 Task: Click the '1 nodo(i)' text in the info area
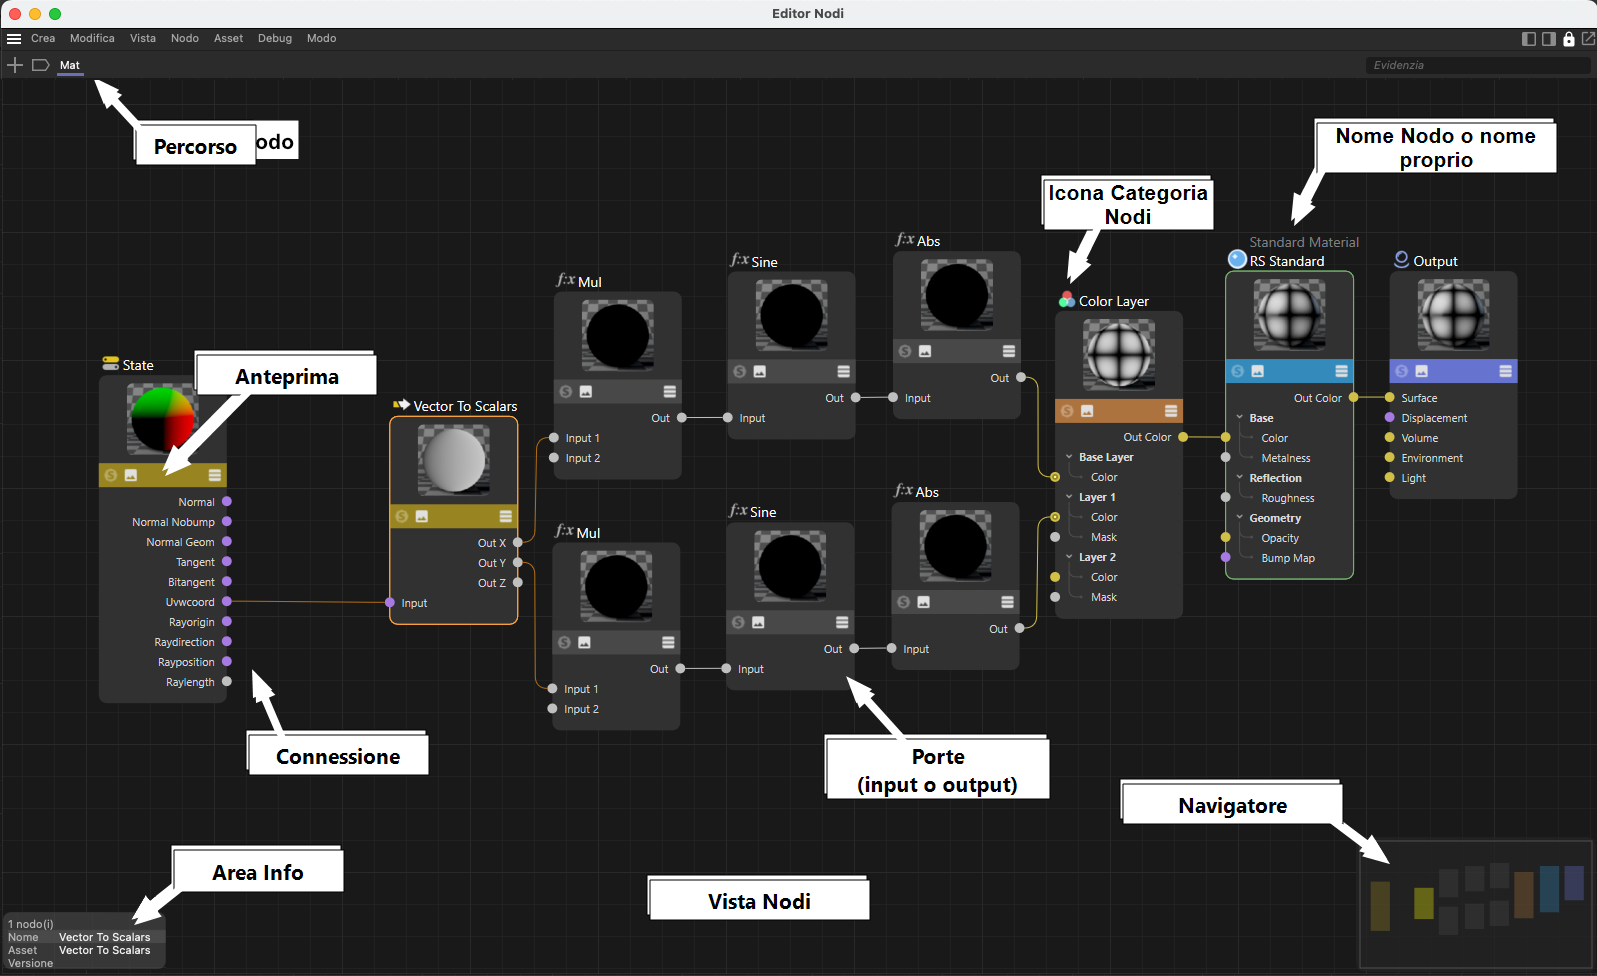tap(31, 924)
